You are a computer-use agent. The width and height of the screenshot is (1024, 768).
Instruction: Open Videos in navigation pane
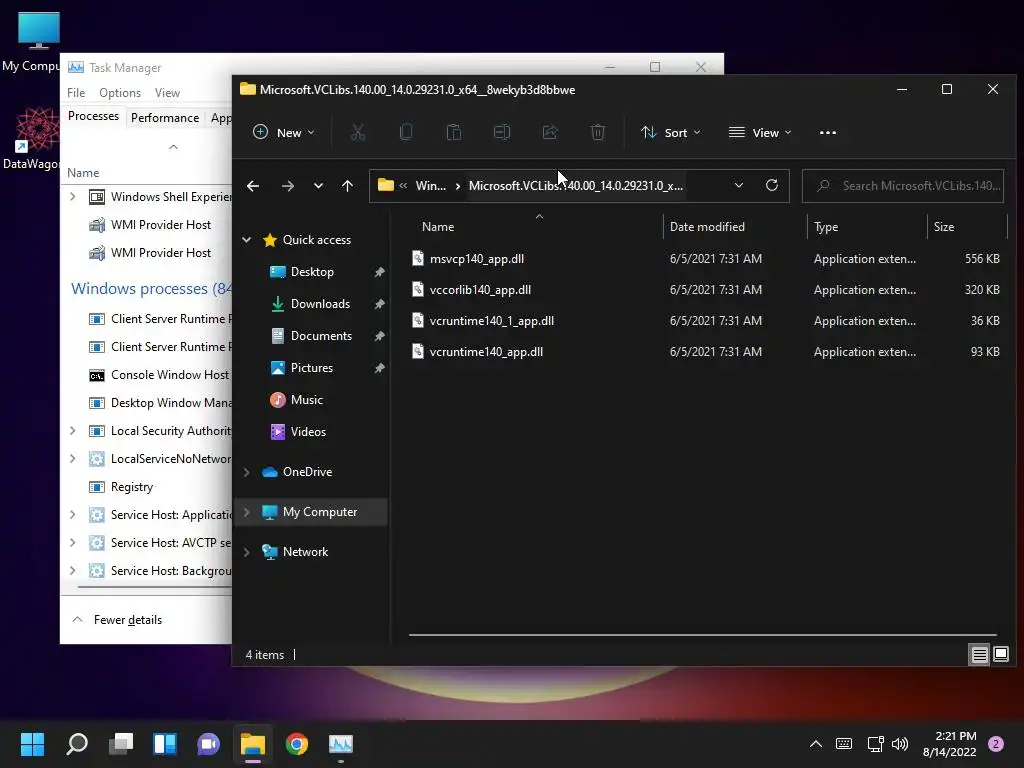(x=308, y=432)
